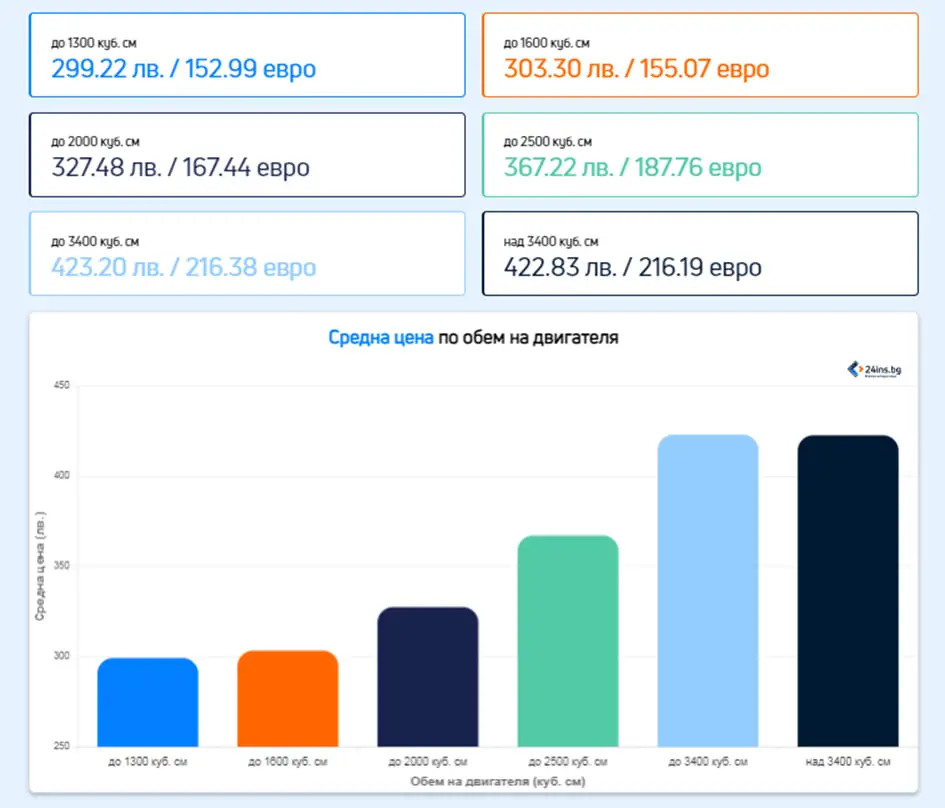Click x-axis label 'до 1300 куб. см'
The image size is (945, 808).
point(148,762)
